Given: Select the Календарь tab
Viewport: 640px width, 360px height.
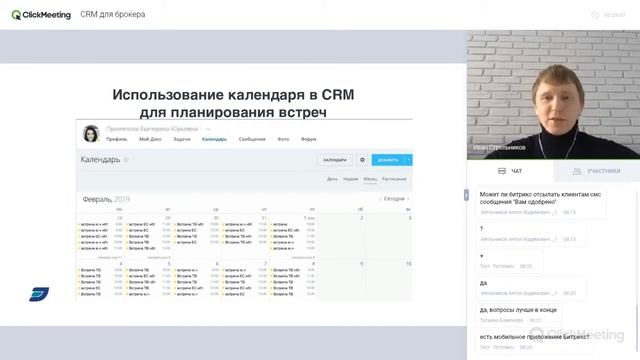Looking at the screenshot, I should [x=214, y=139].
